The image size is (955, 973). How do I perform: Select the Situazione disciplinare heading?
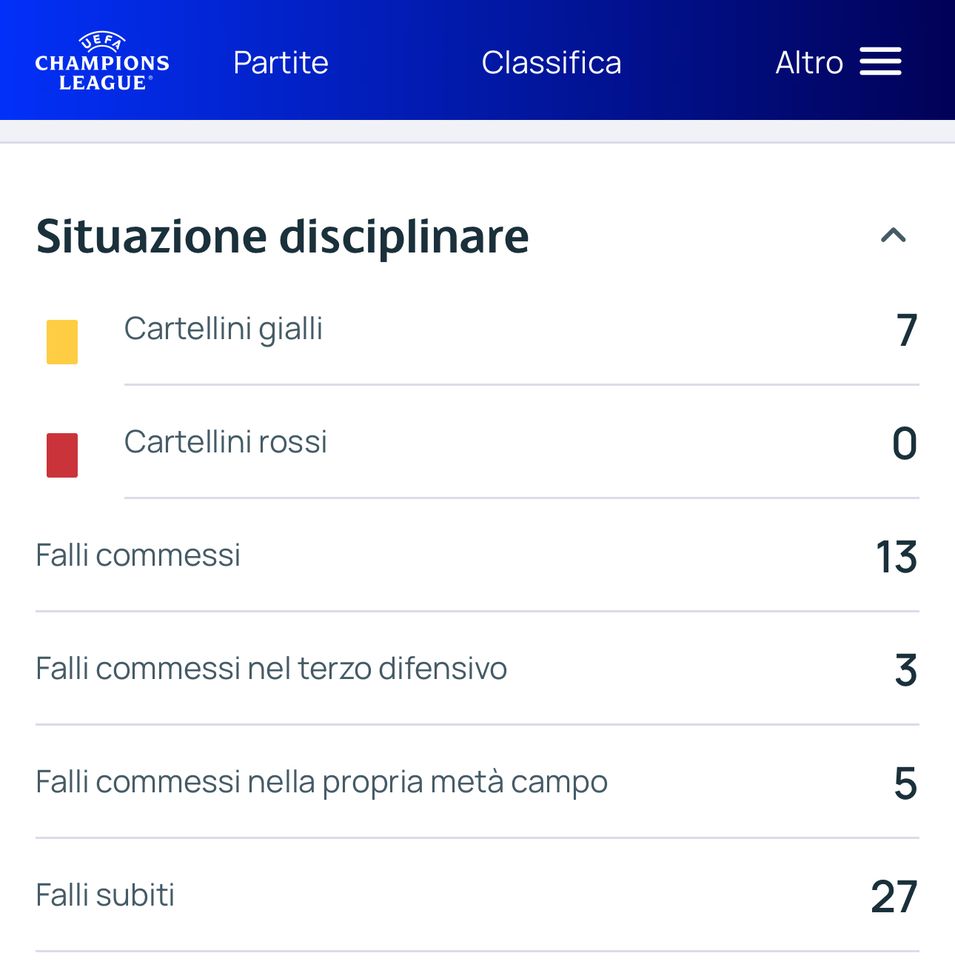tap(282, 236)
